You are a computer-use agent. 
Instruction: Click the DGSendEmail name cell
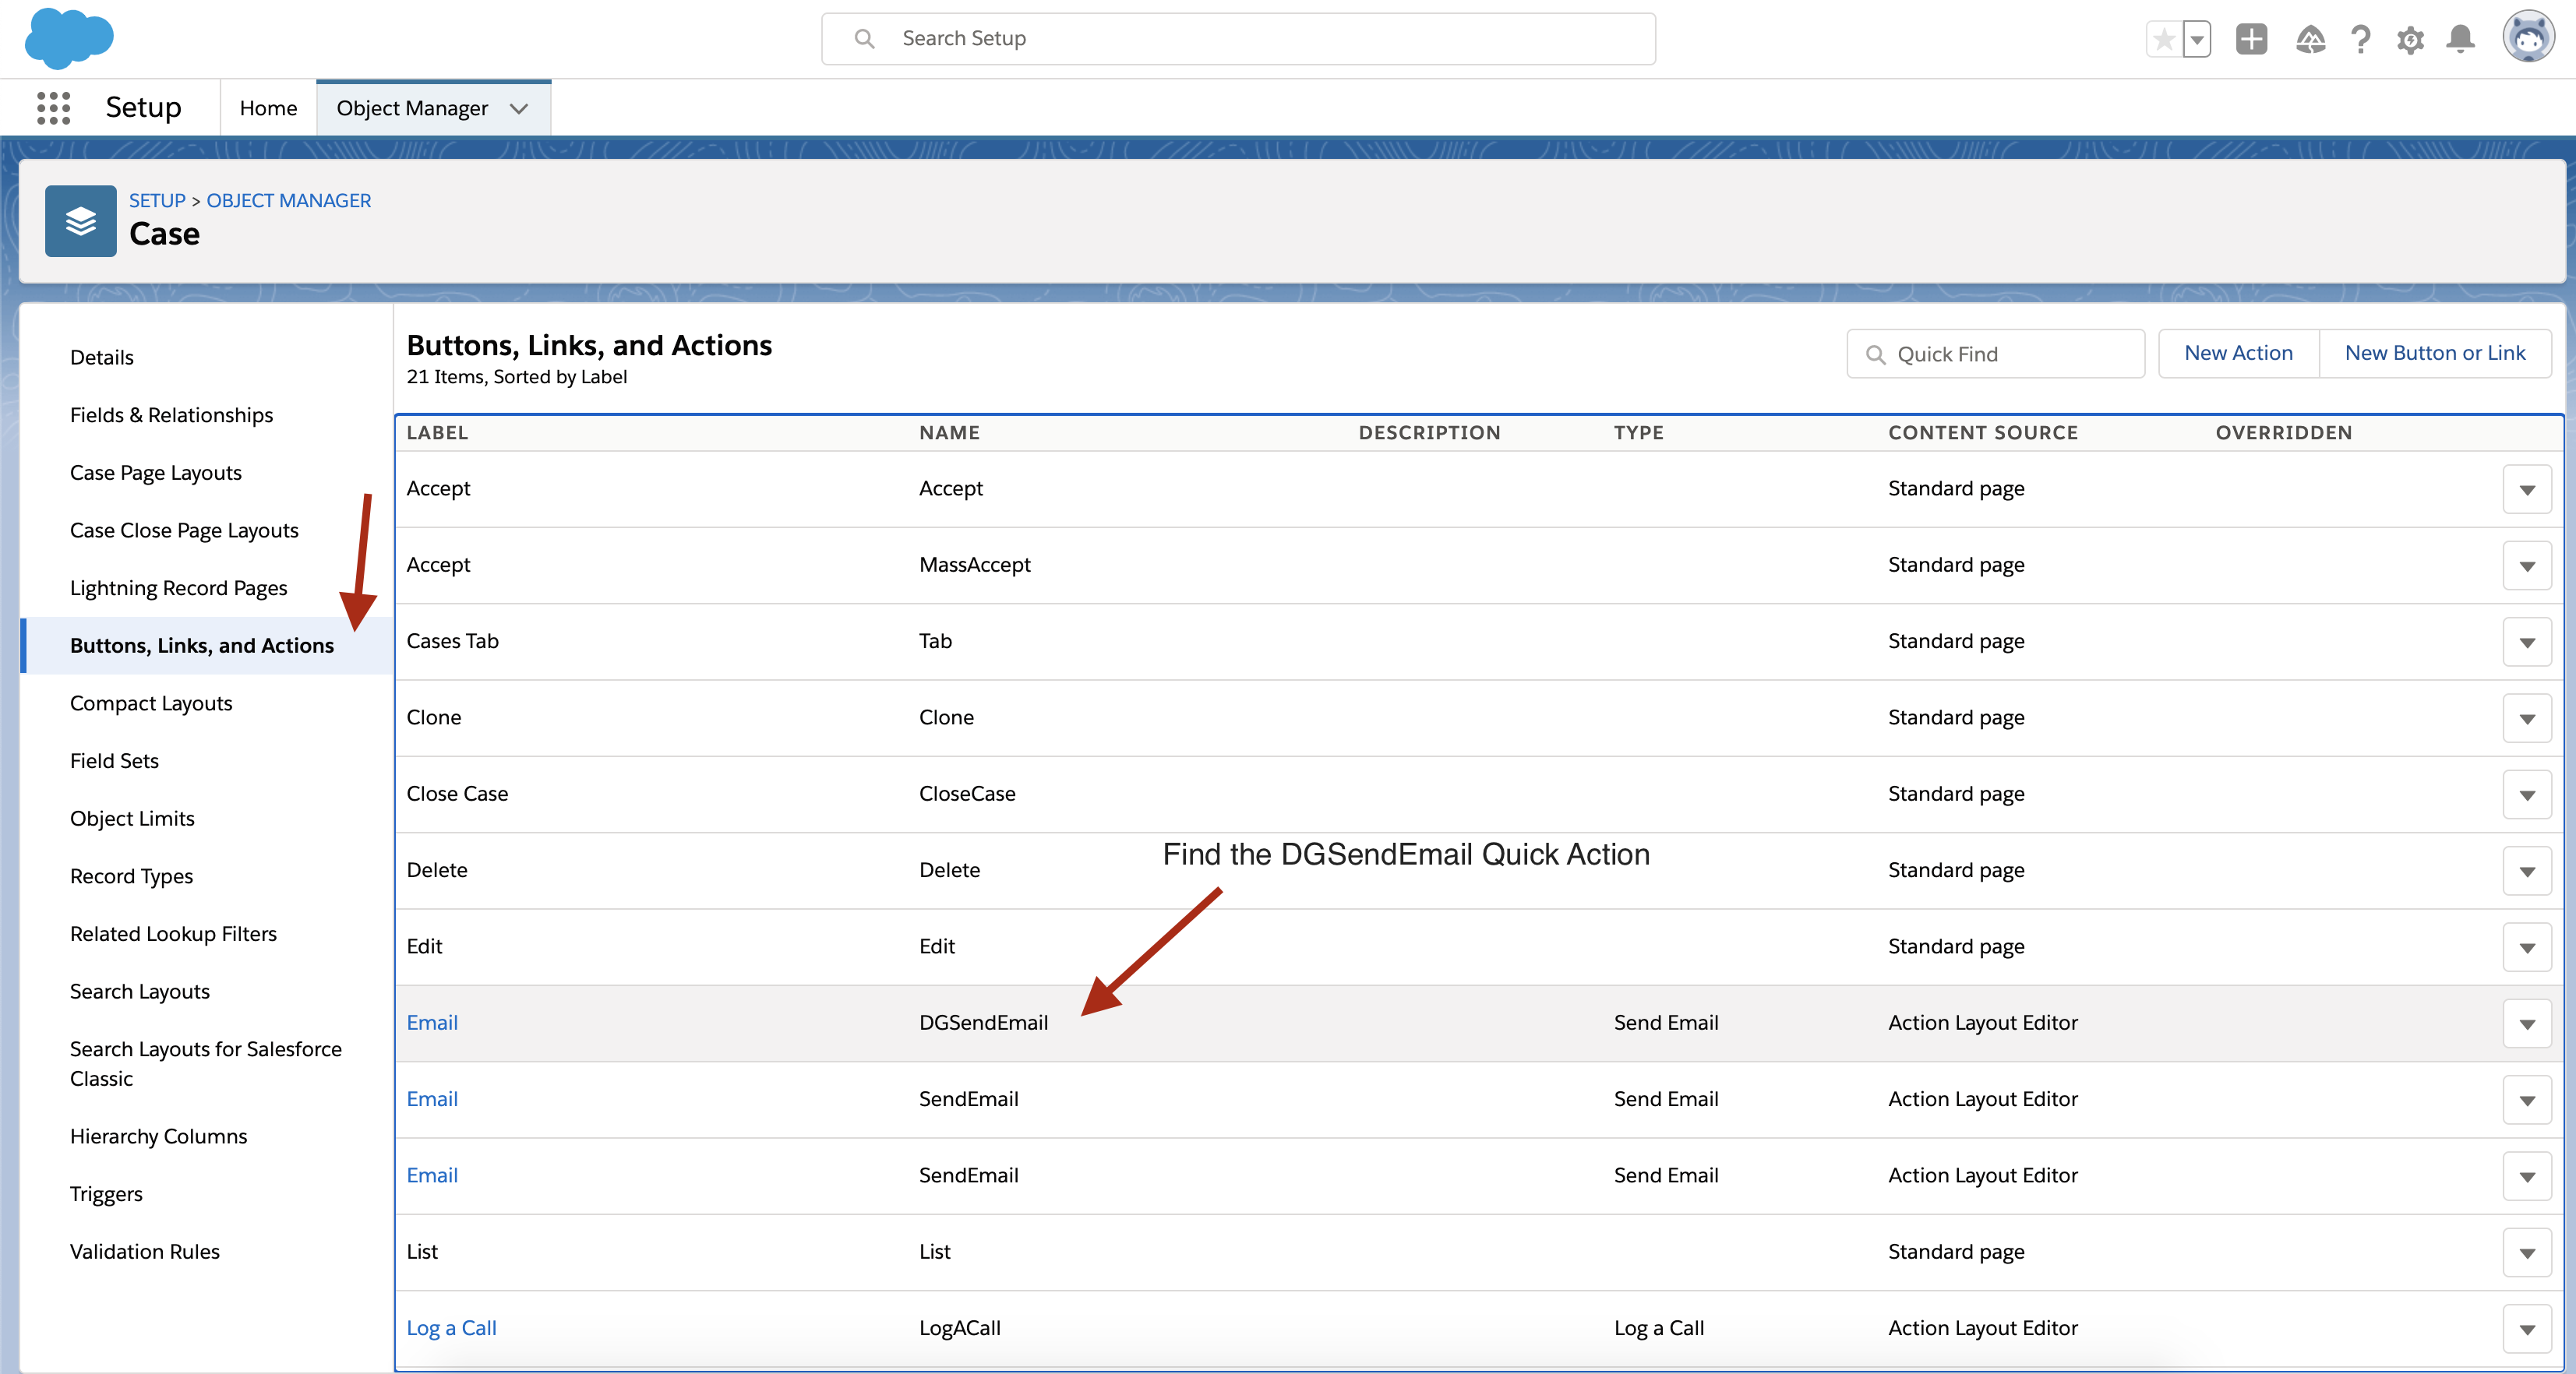pyautogui.click(x=983, y=1022)
